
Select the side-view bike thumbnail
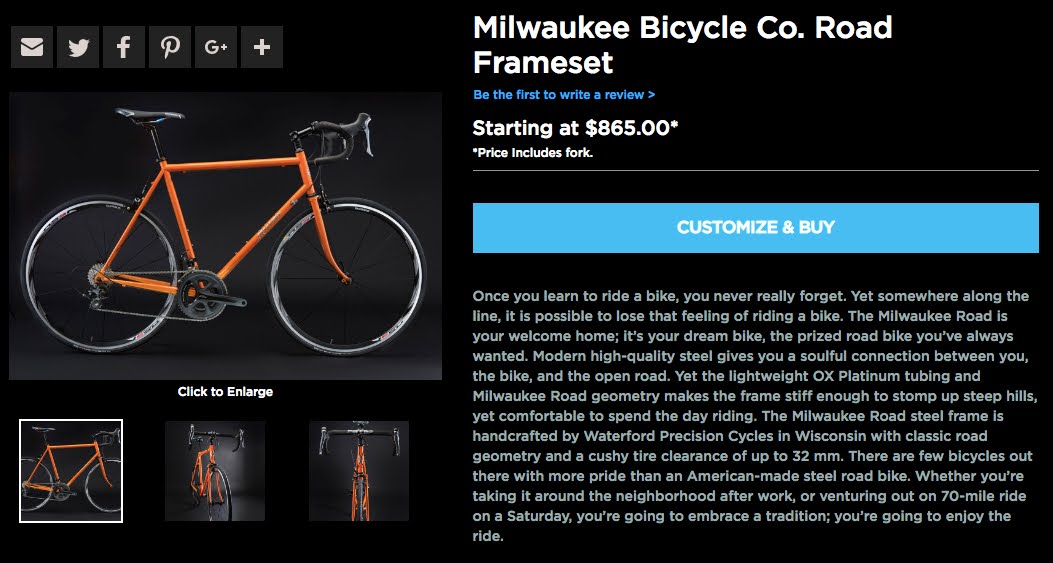tap(71, 471)
